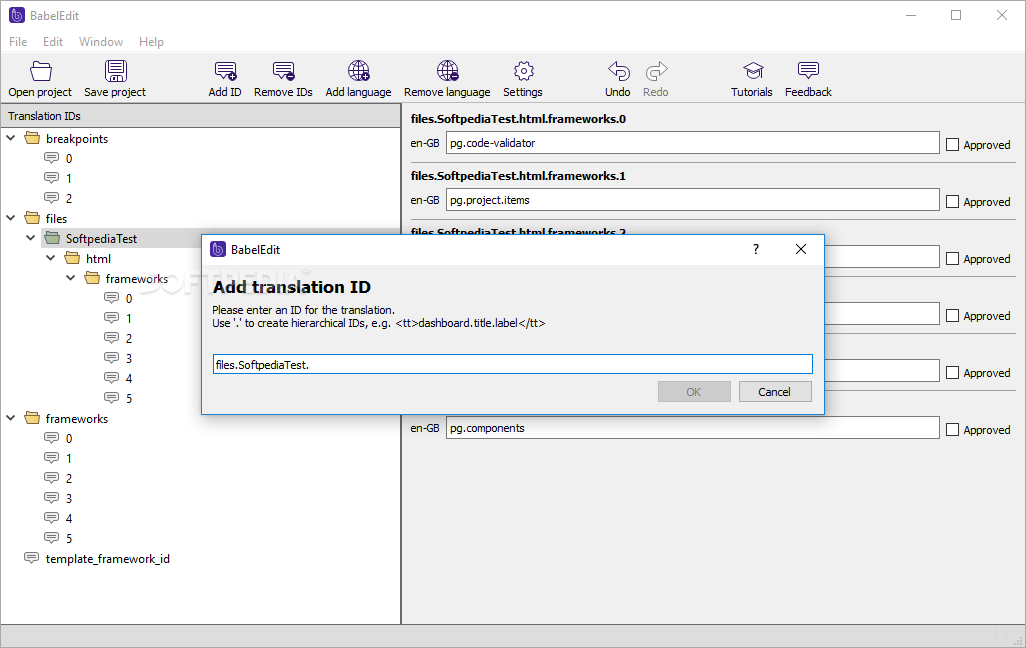This screenshot has width=1026, height=648.
Task: Select ID 4 under top-level frameworks
Action: 69,518
